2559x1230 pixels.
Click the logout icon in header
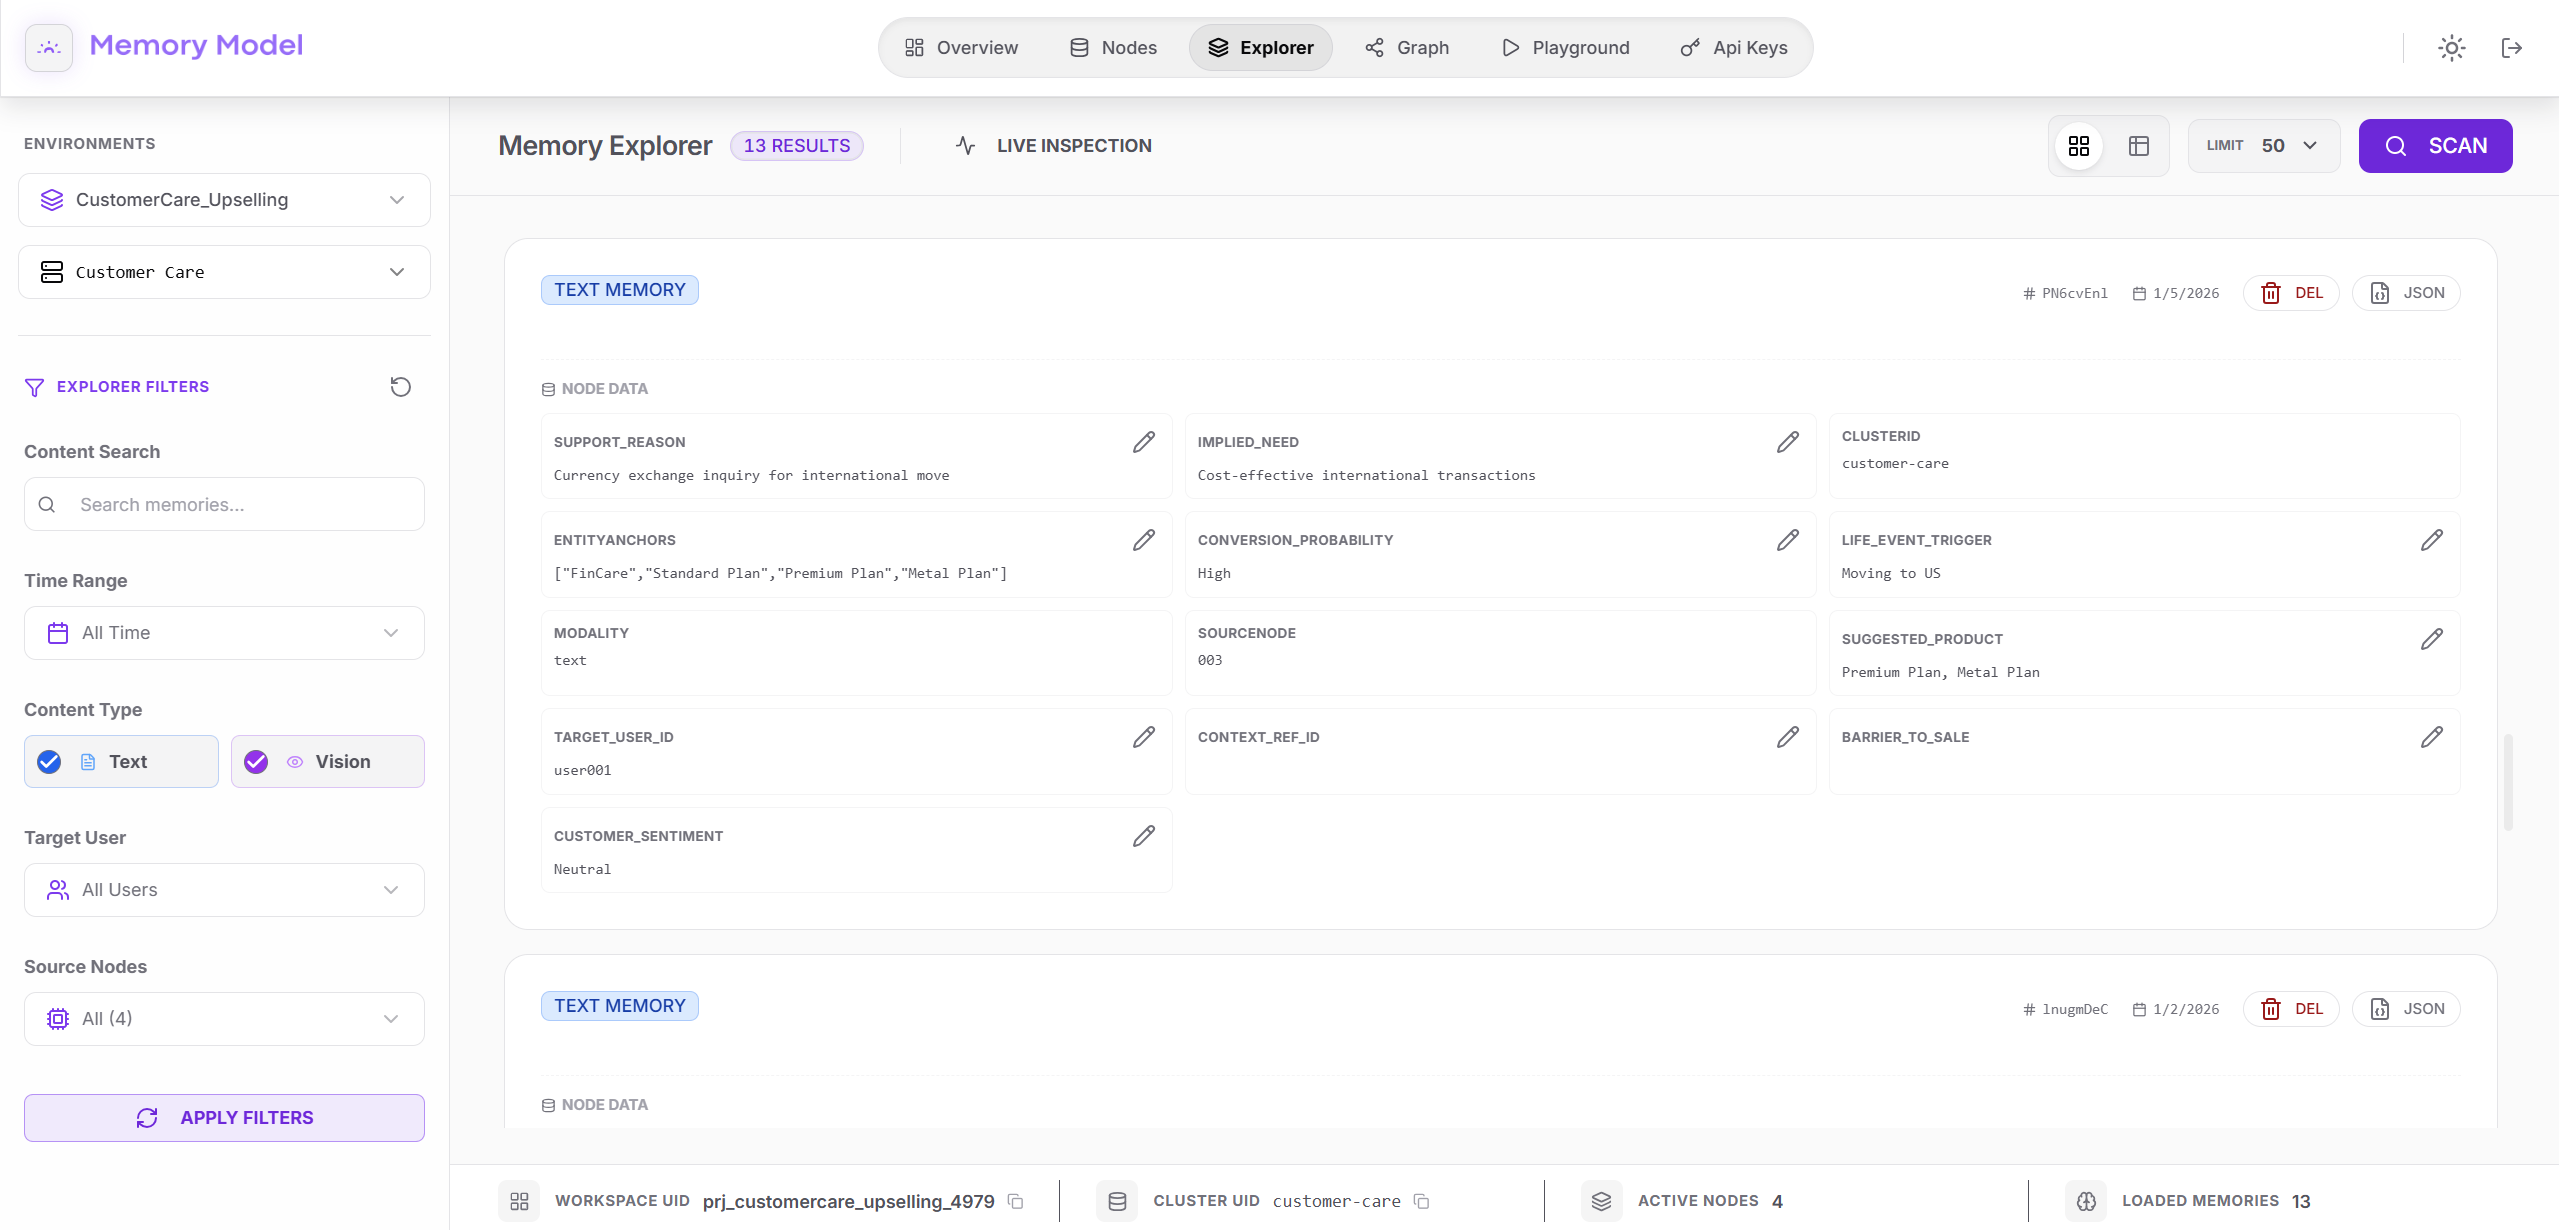pyautogui.click(x=2511, y=48)
